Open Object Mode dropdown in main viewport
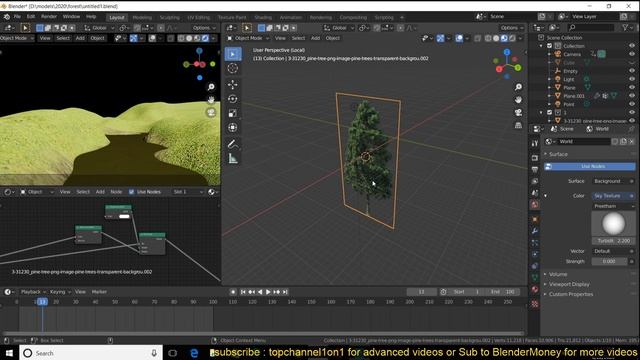Image resolution: width=640 pixels, height=360 pixels. pos(248,38)
